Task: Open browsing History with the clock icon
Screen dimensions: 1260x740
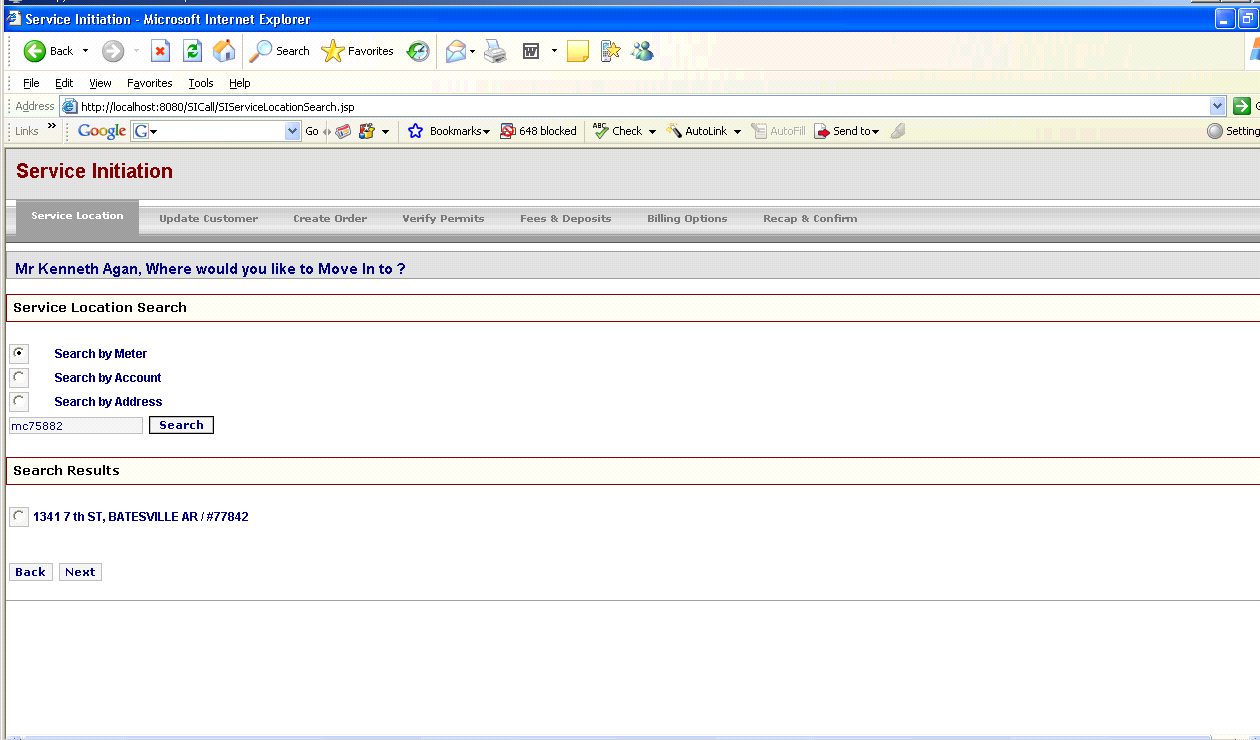Action: [418, 50]
